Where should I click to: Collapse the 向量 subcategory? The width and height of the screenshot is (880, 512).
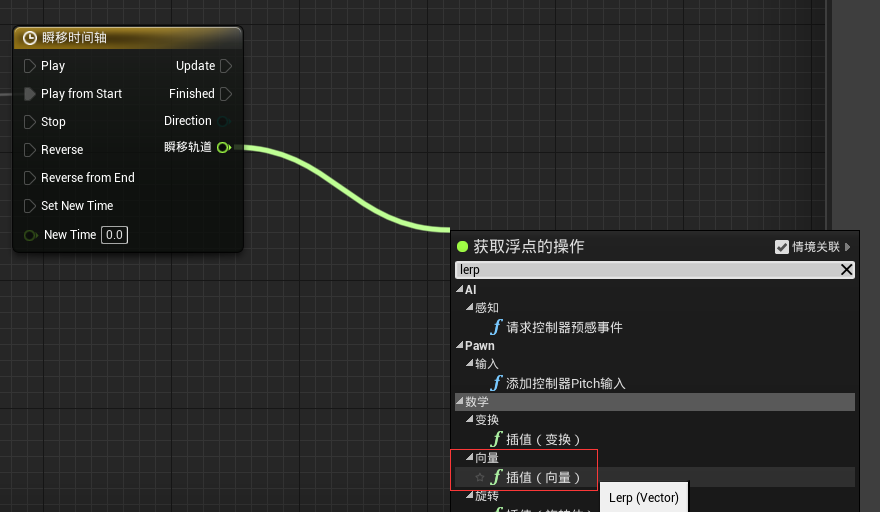coord(470,457)
